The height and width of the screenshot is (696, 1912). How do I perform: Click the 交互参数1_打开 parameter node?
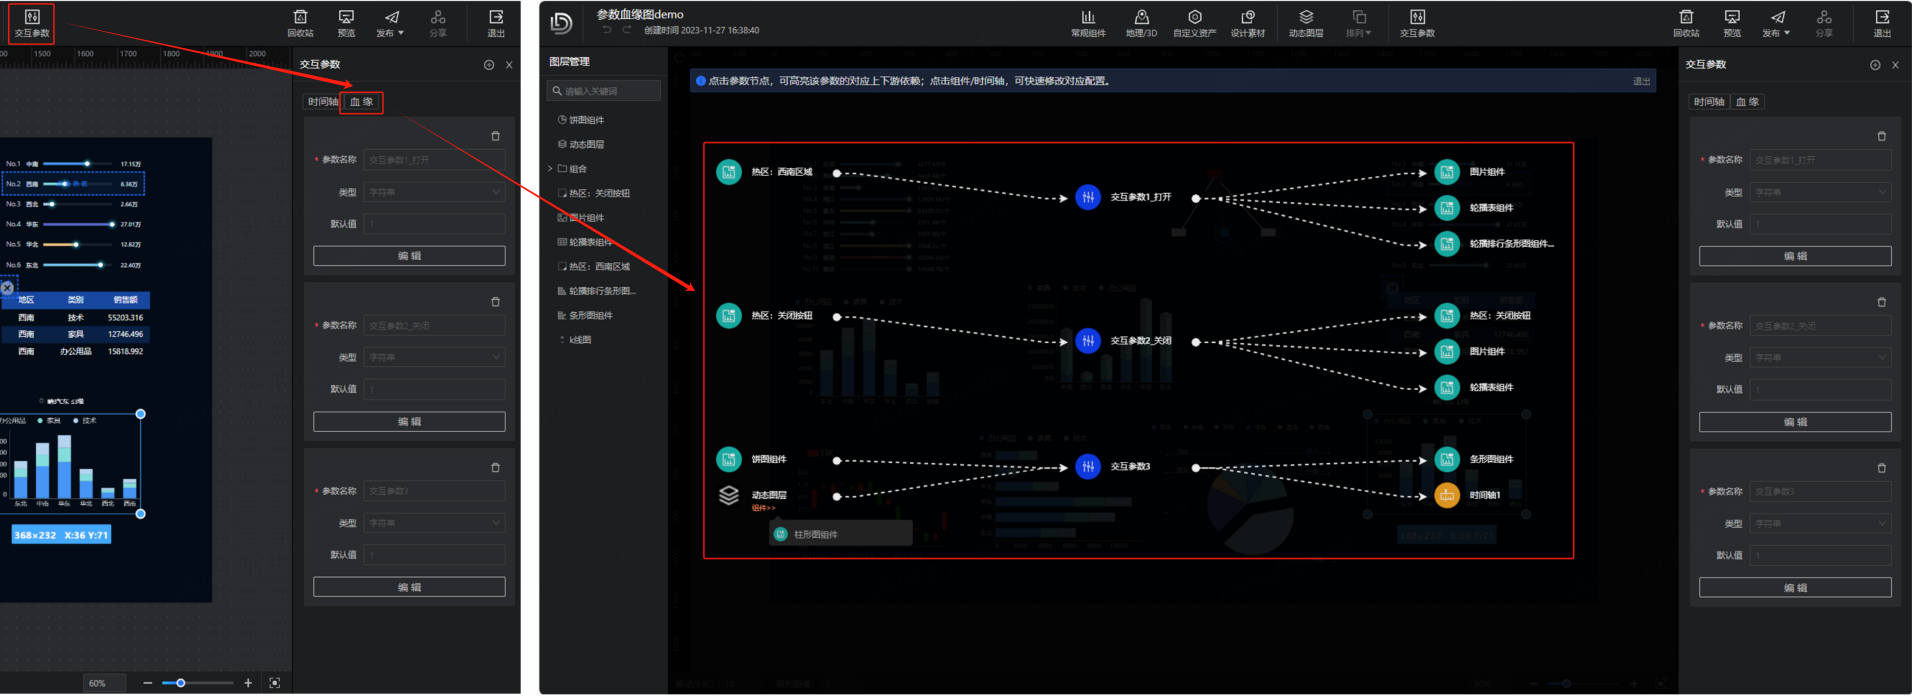1088,197
